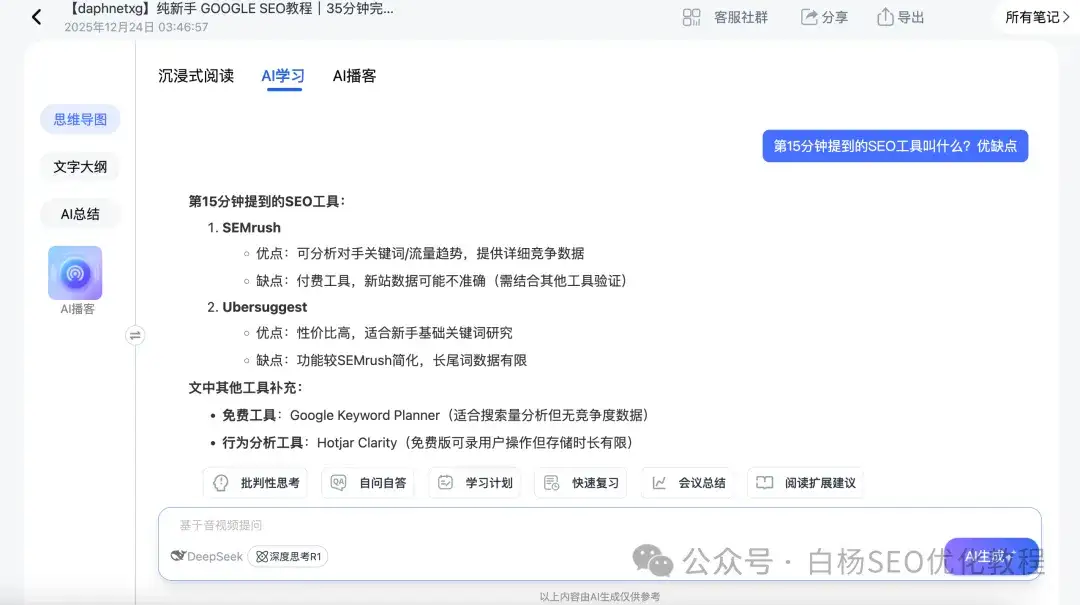
Task: Open 文字大纲 in the sidebar
Action: pyautogui.click(x=80, y=167)
